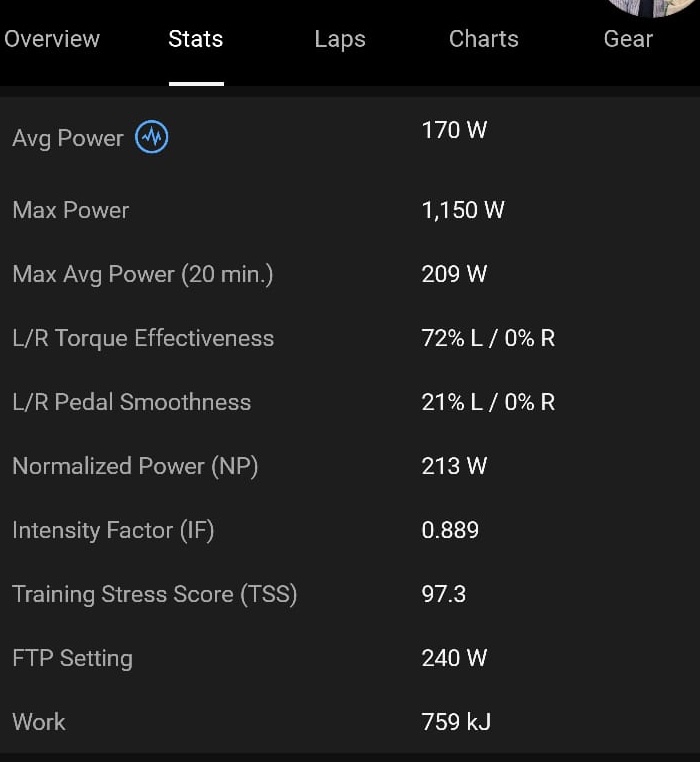Select the Normalized Power (NP) label
700x762 pixels.
click(x=135, y=467)
